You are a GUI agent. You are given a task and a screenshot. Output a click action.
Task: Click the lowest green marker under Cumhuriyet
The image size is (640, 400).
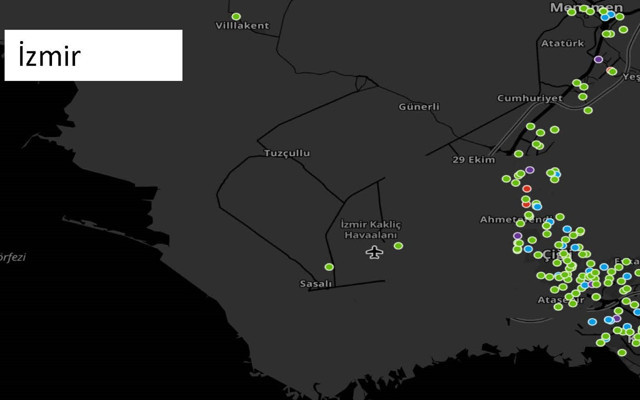(588, 110)
